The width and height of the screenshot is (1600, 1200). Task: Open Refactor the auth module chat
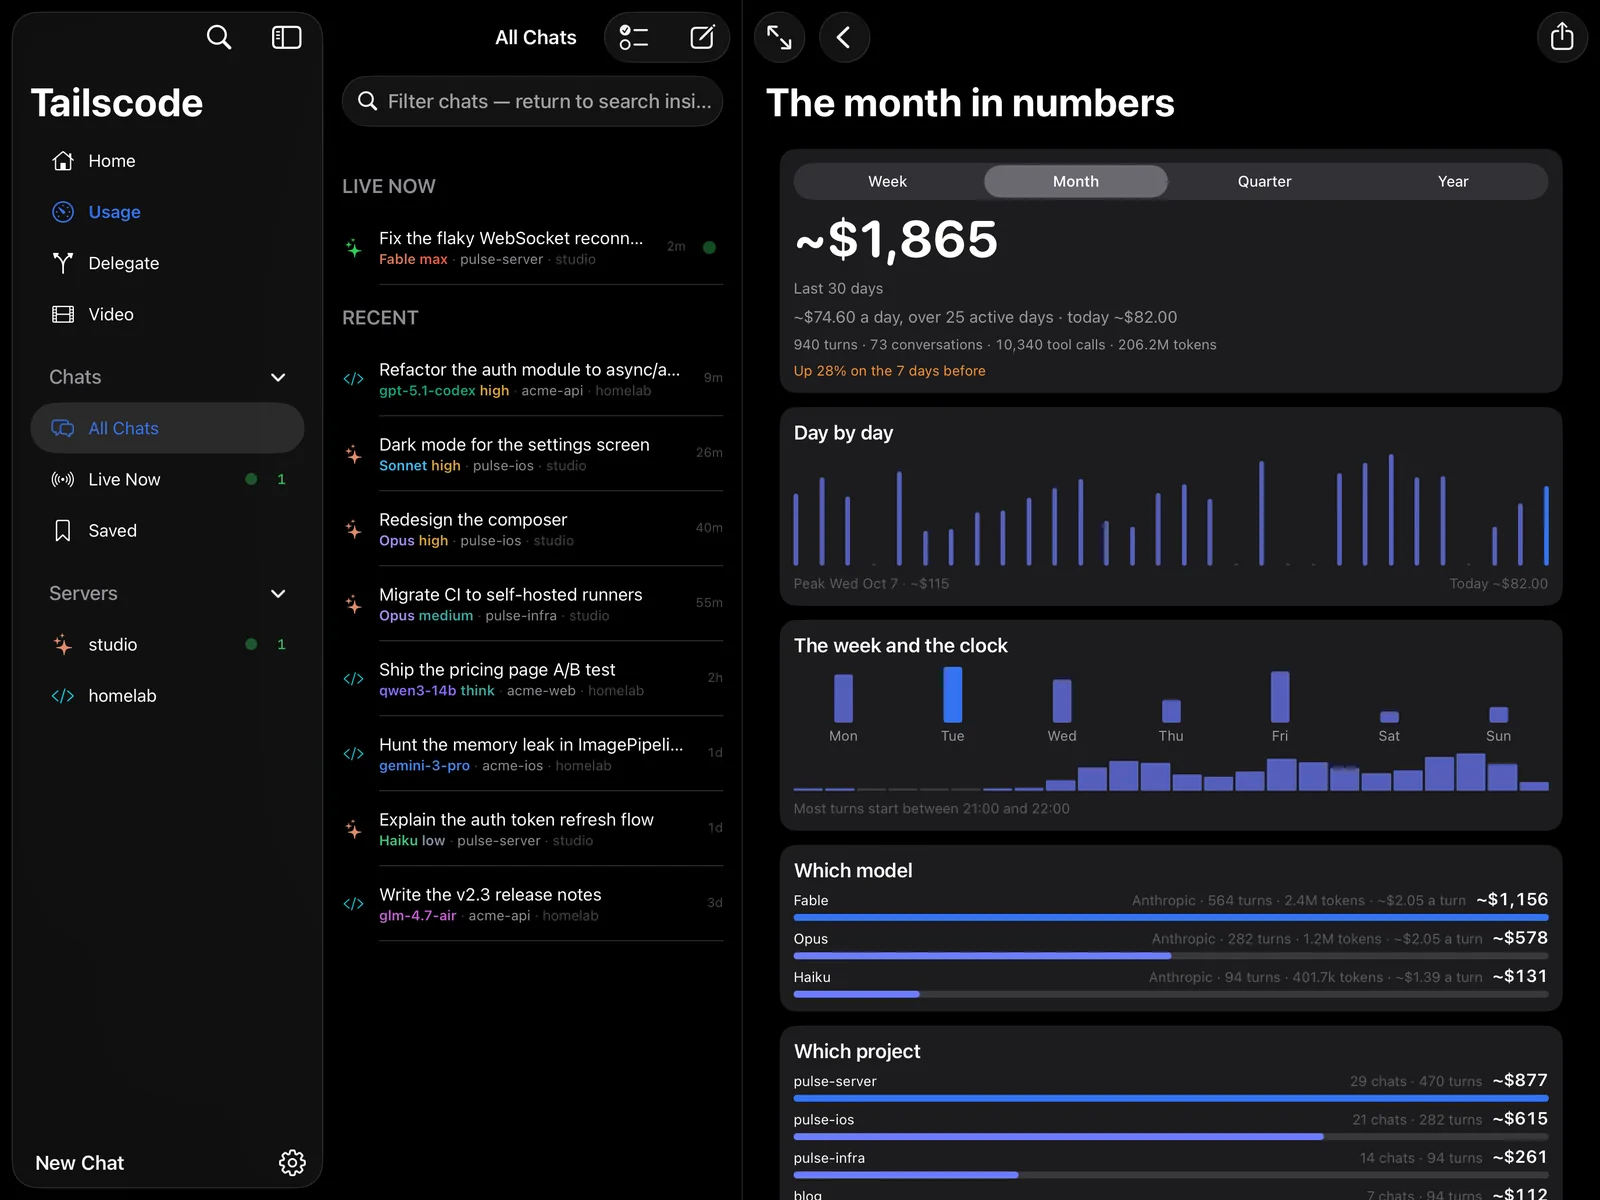[532, 379]
